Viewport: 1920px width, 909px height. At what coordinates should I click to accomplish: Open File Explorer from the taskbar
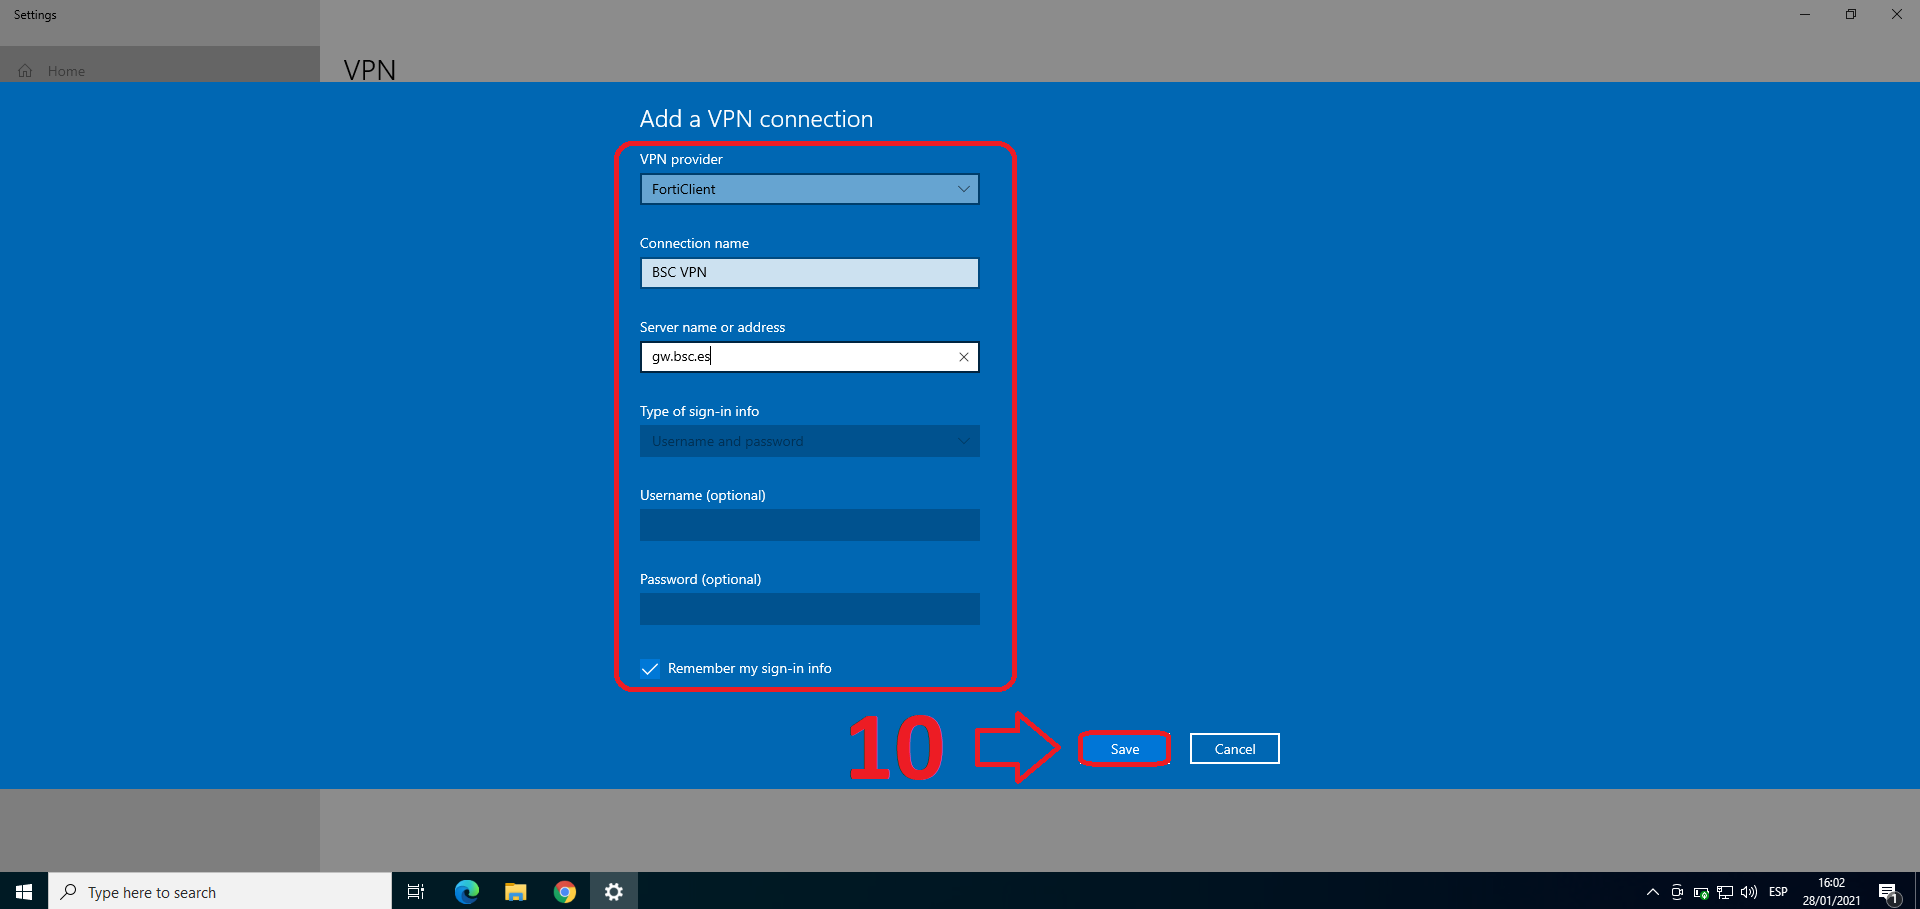point(515,891)
